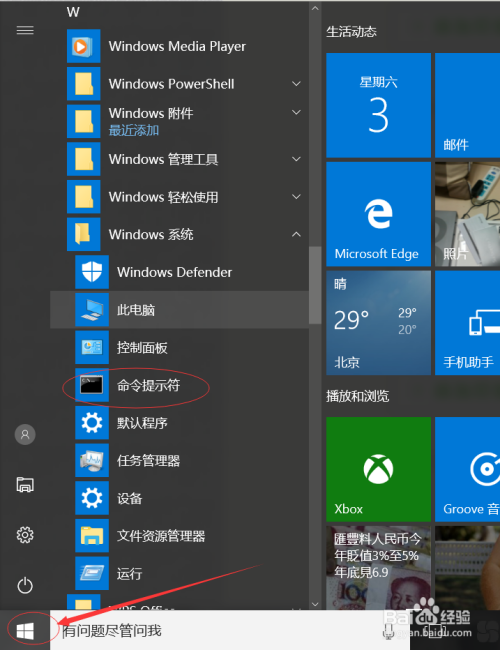The width and height of the screenshot is (500, 650).
Task: Select the 控制面板 label
Action: pos(142,348)
